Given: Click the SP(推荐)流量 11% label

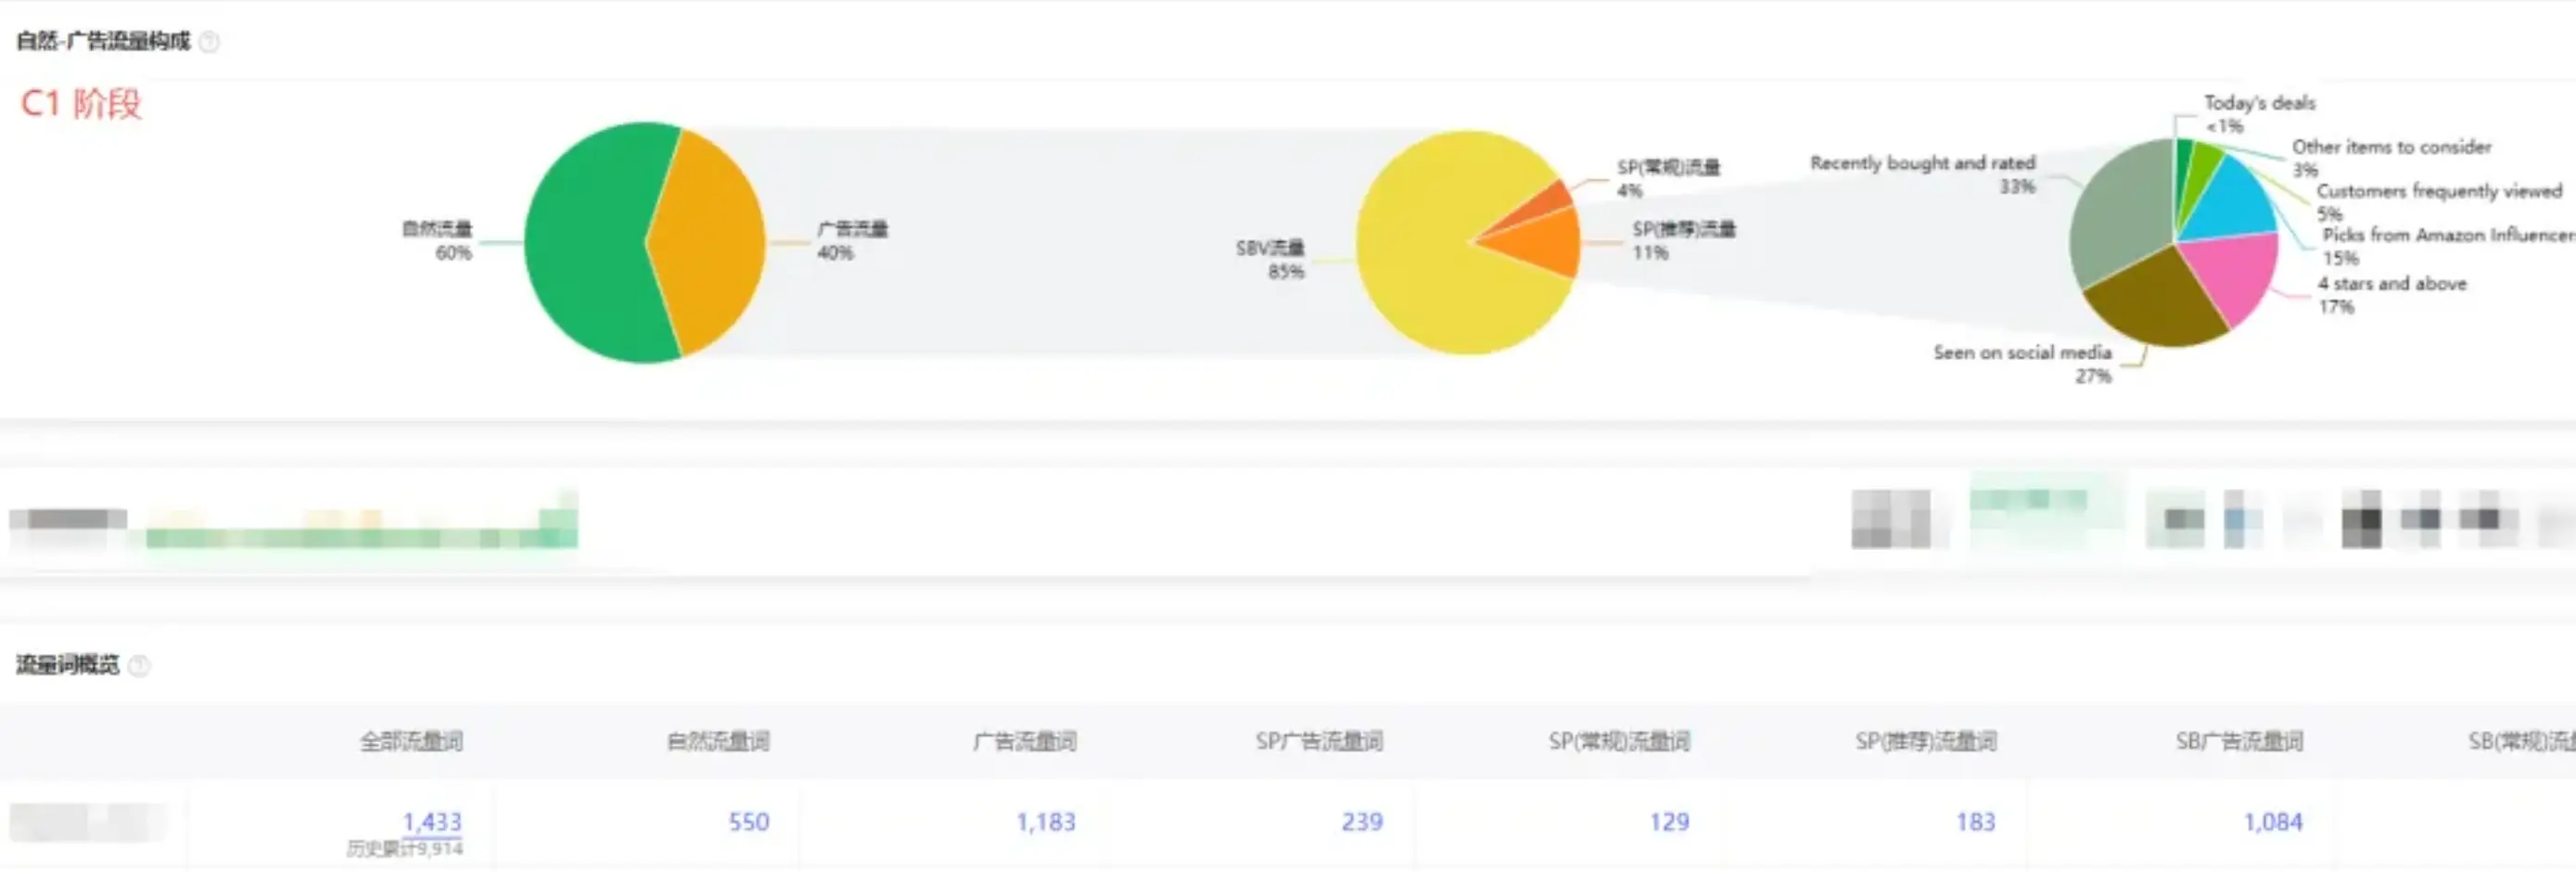Looking at the screenshot, I should pyautogui.click(x=1684, y=241).
